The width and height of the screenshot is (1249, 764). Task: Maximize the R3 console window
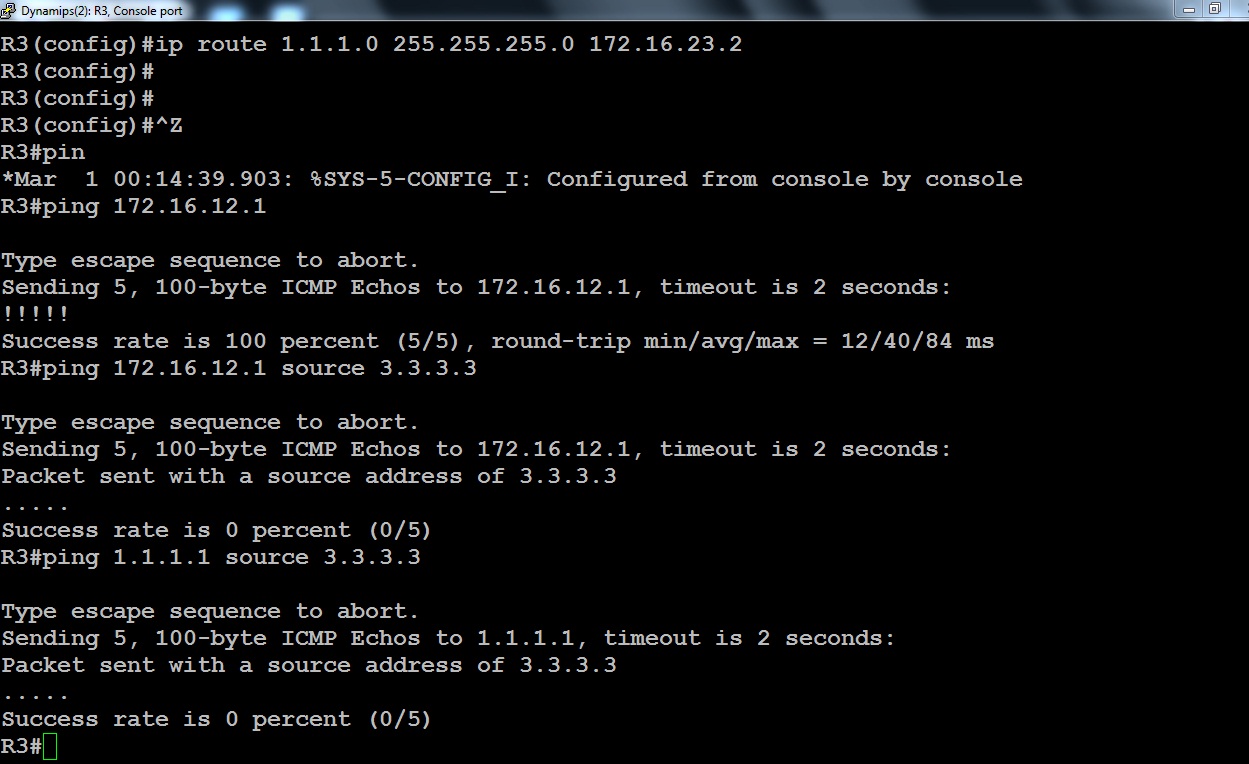(x=1215, y=9)
